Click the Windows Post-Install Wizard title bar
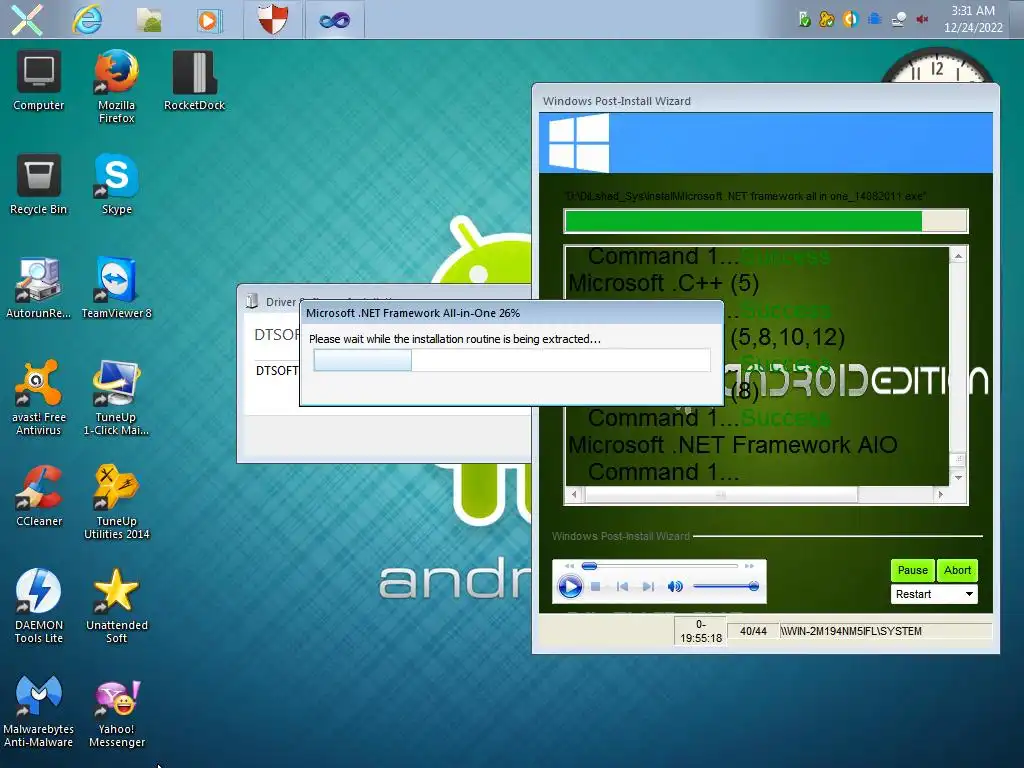 point(765,101)
